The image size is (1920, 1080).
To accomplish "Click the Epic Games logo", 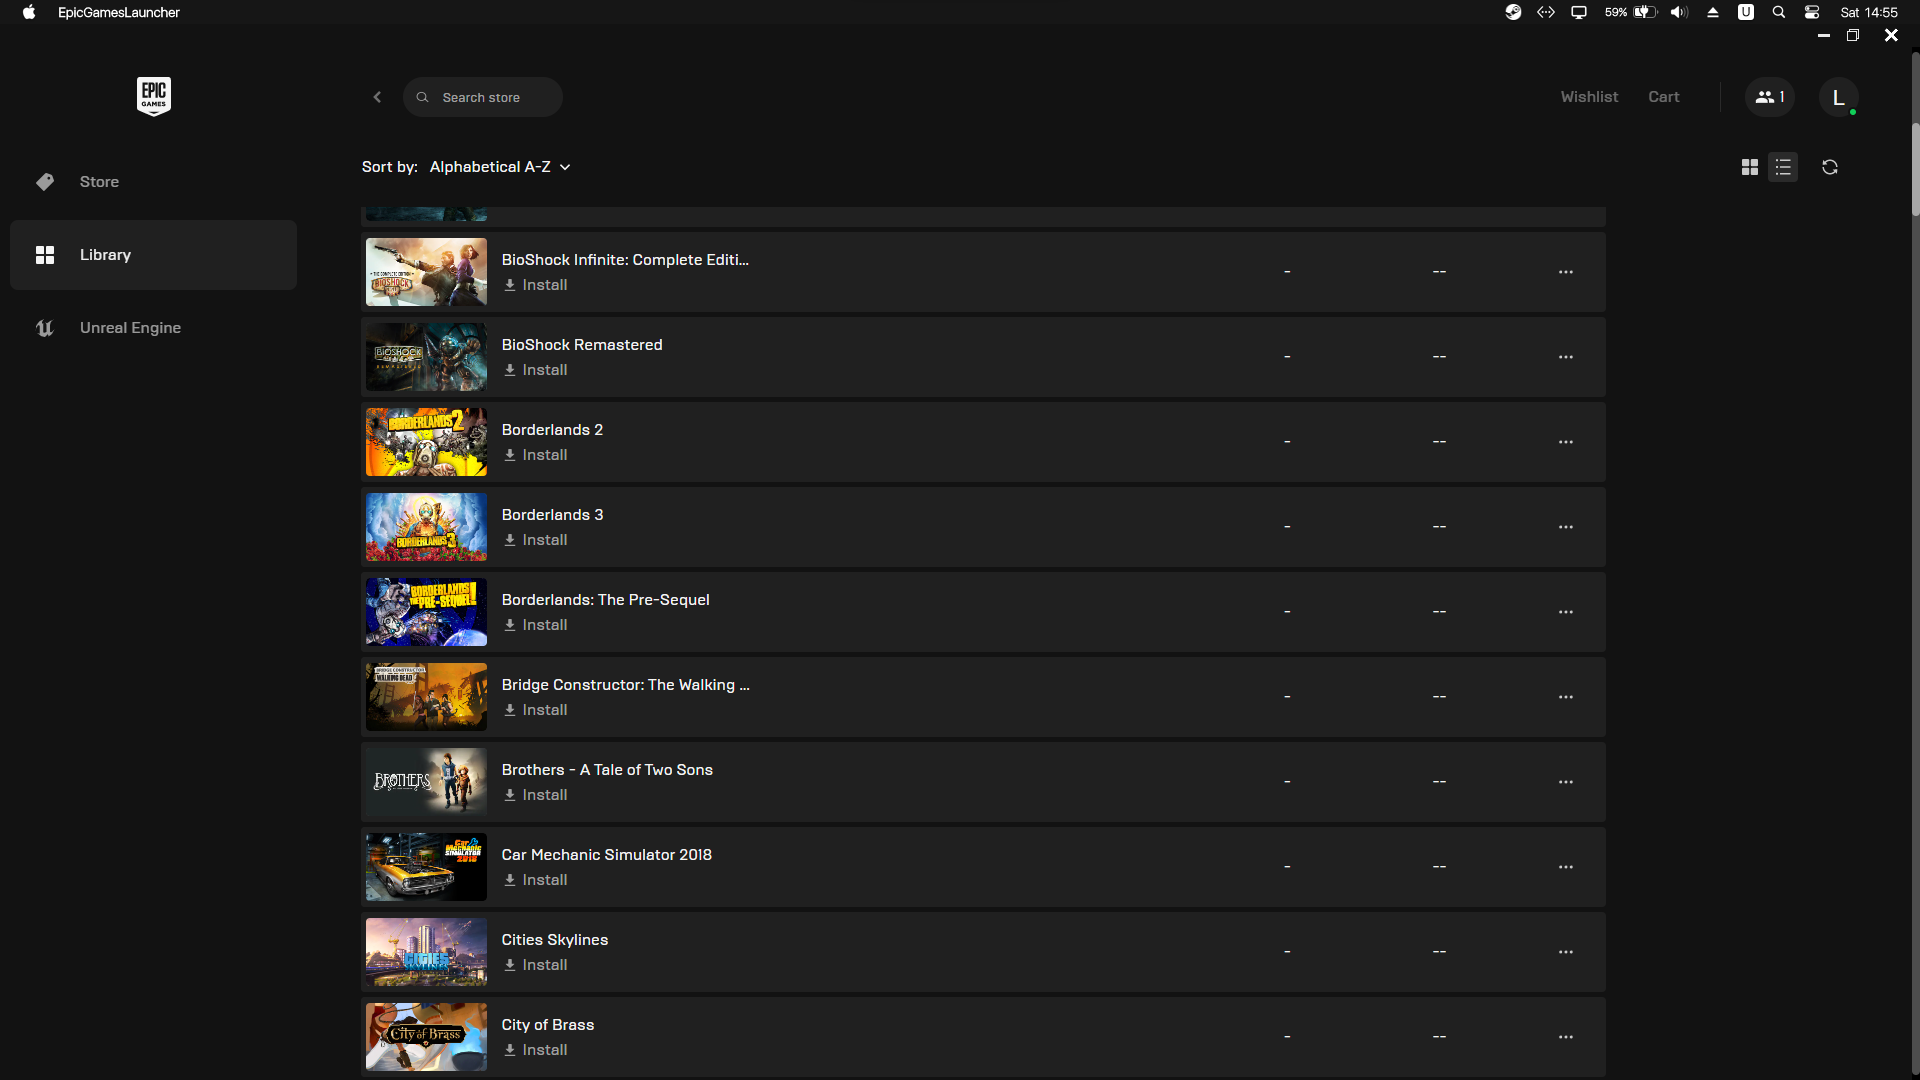I will pos(154,96).
